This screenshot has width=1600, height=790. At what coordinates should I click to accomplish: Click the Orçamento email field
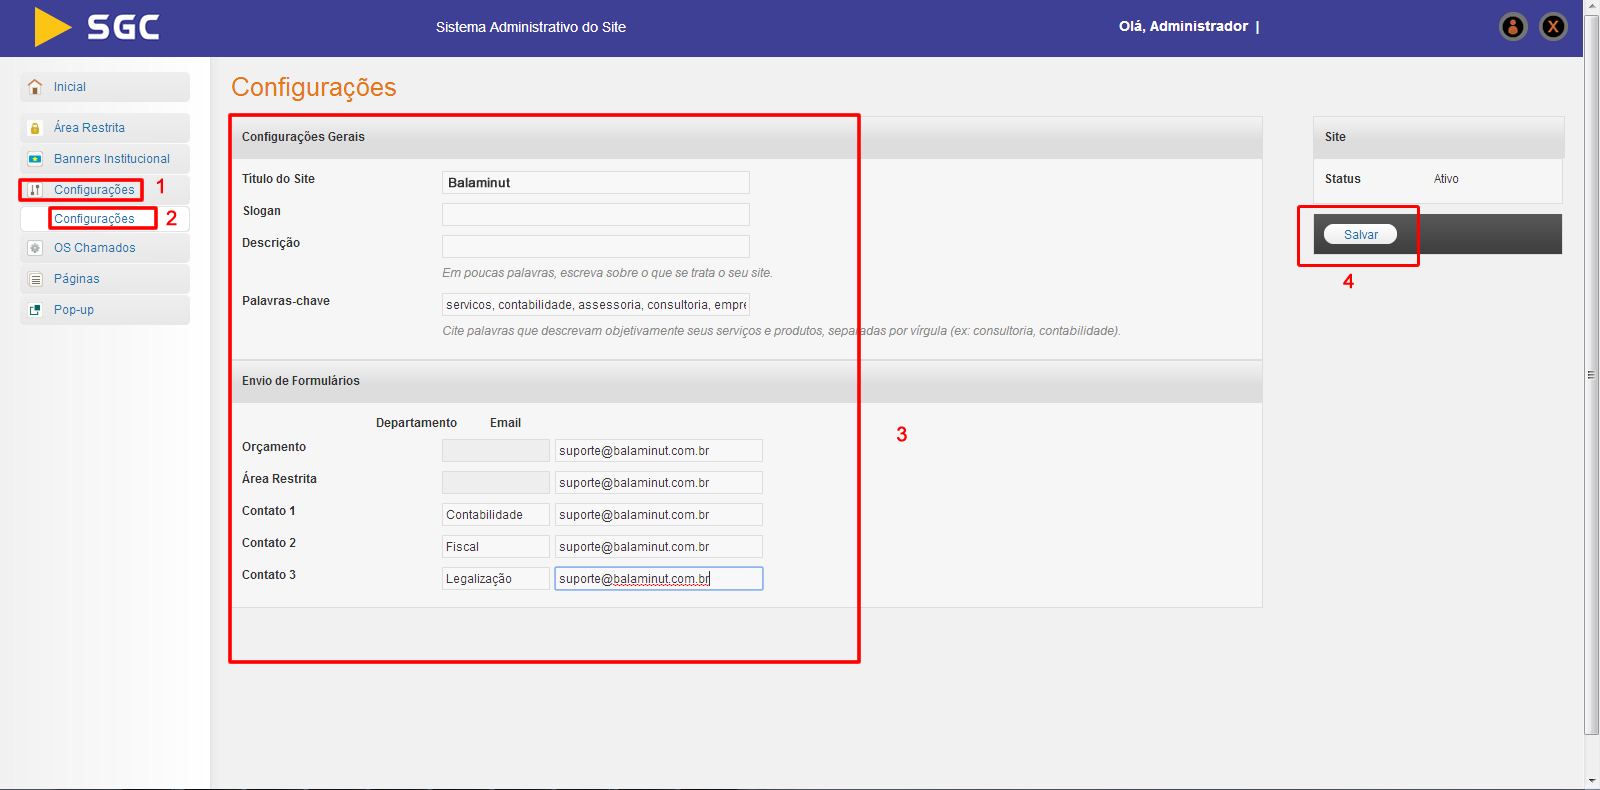[659, 451]
